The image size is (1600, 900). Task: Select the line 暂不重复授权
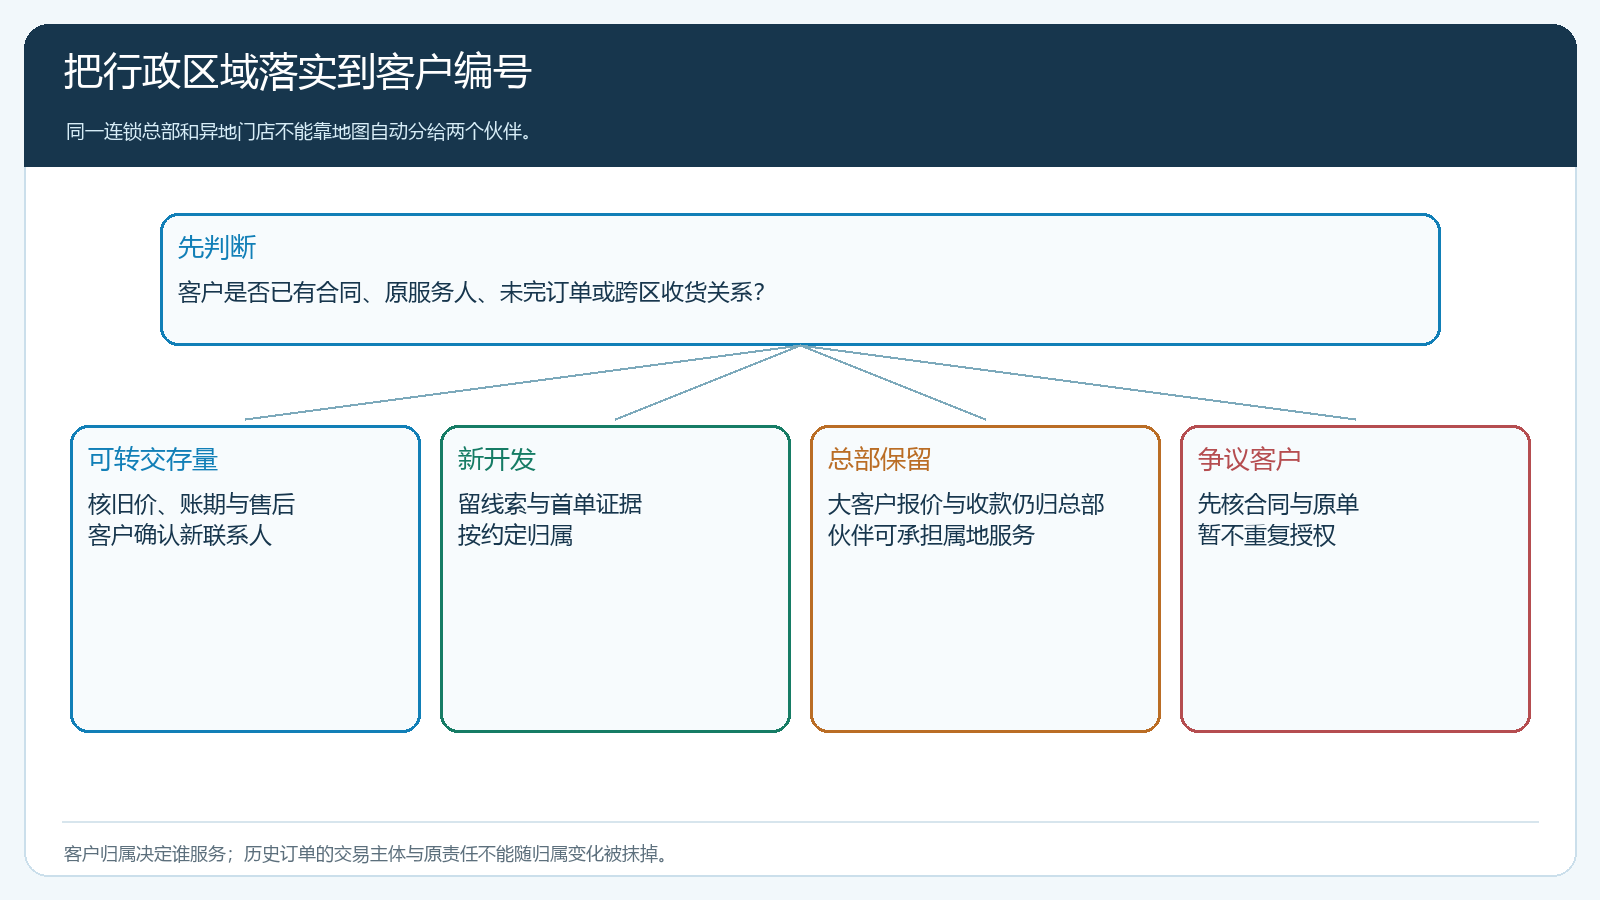click(x=1267, y=535)
